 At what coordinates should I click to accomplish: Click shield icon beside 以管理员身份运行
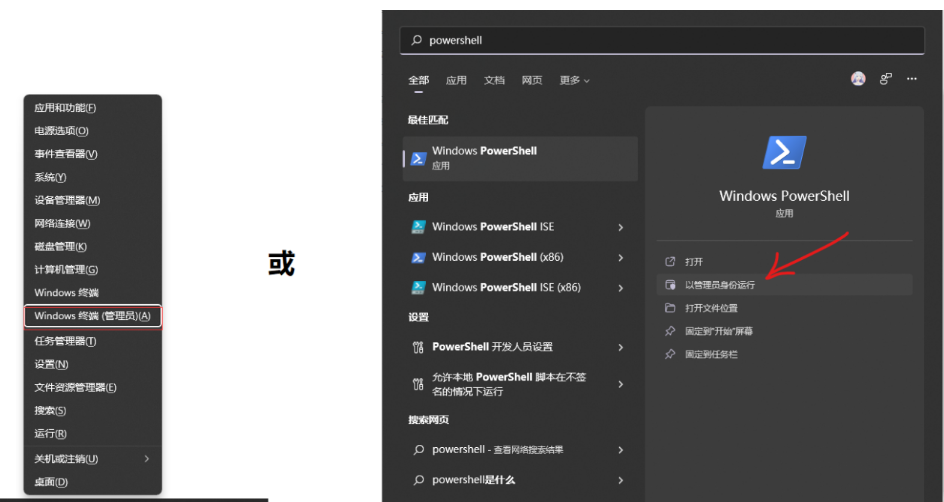coord(670,285)
